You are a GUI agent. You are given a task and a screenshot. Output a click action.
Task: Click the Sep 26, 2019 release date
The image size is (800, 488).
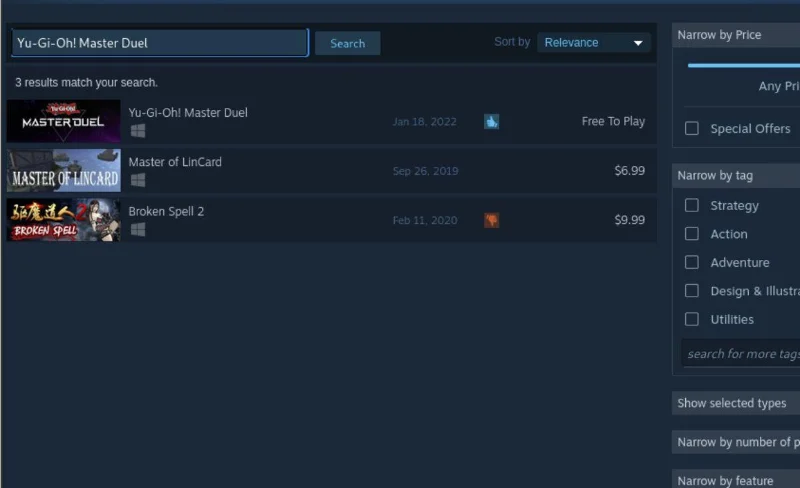(x=426, y=171)
